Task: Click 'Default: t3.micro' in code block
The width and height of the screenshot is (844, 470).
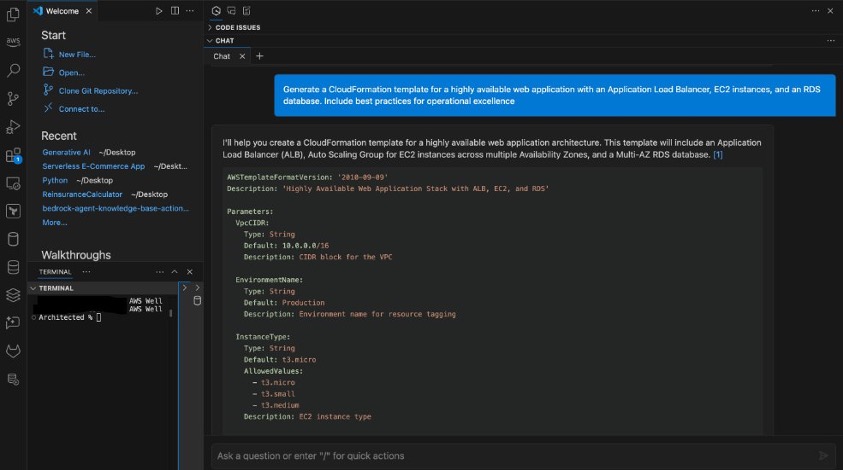Action: (x=280, y=360)
